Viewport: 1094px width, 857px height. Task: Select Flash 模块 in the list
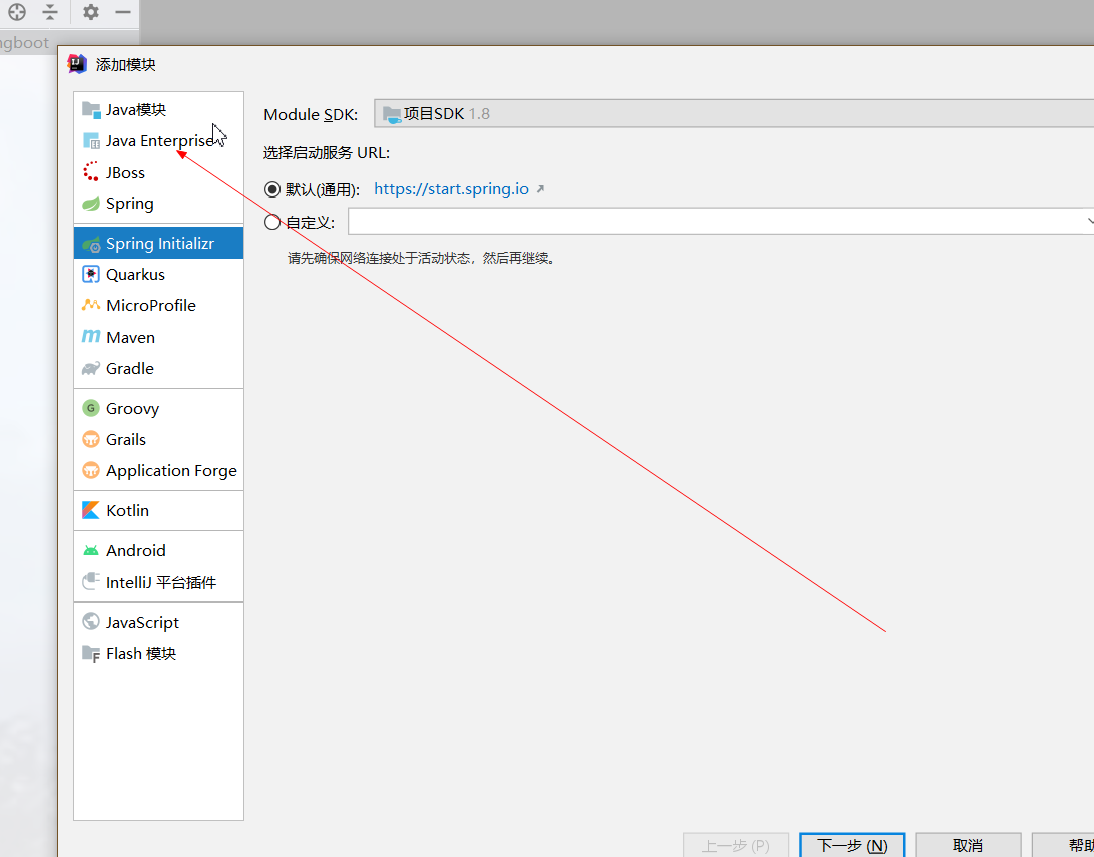[x=158, y=653]
